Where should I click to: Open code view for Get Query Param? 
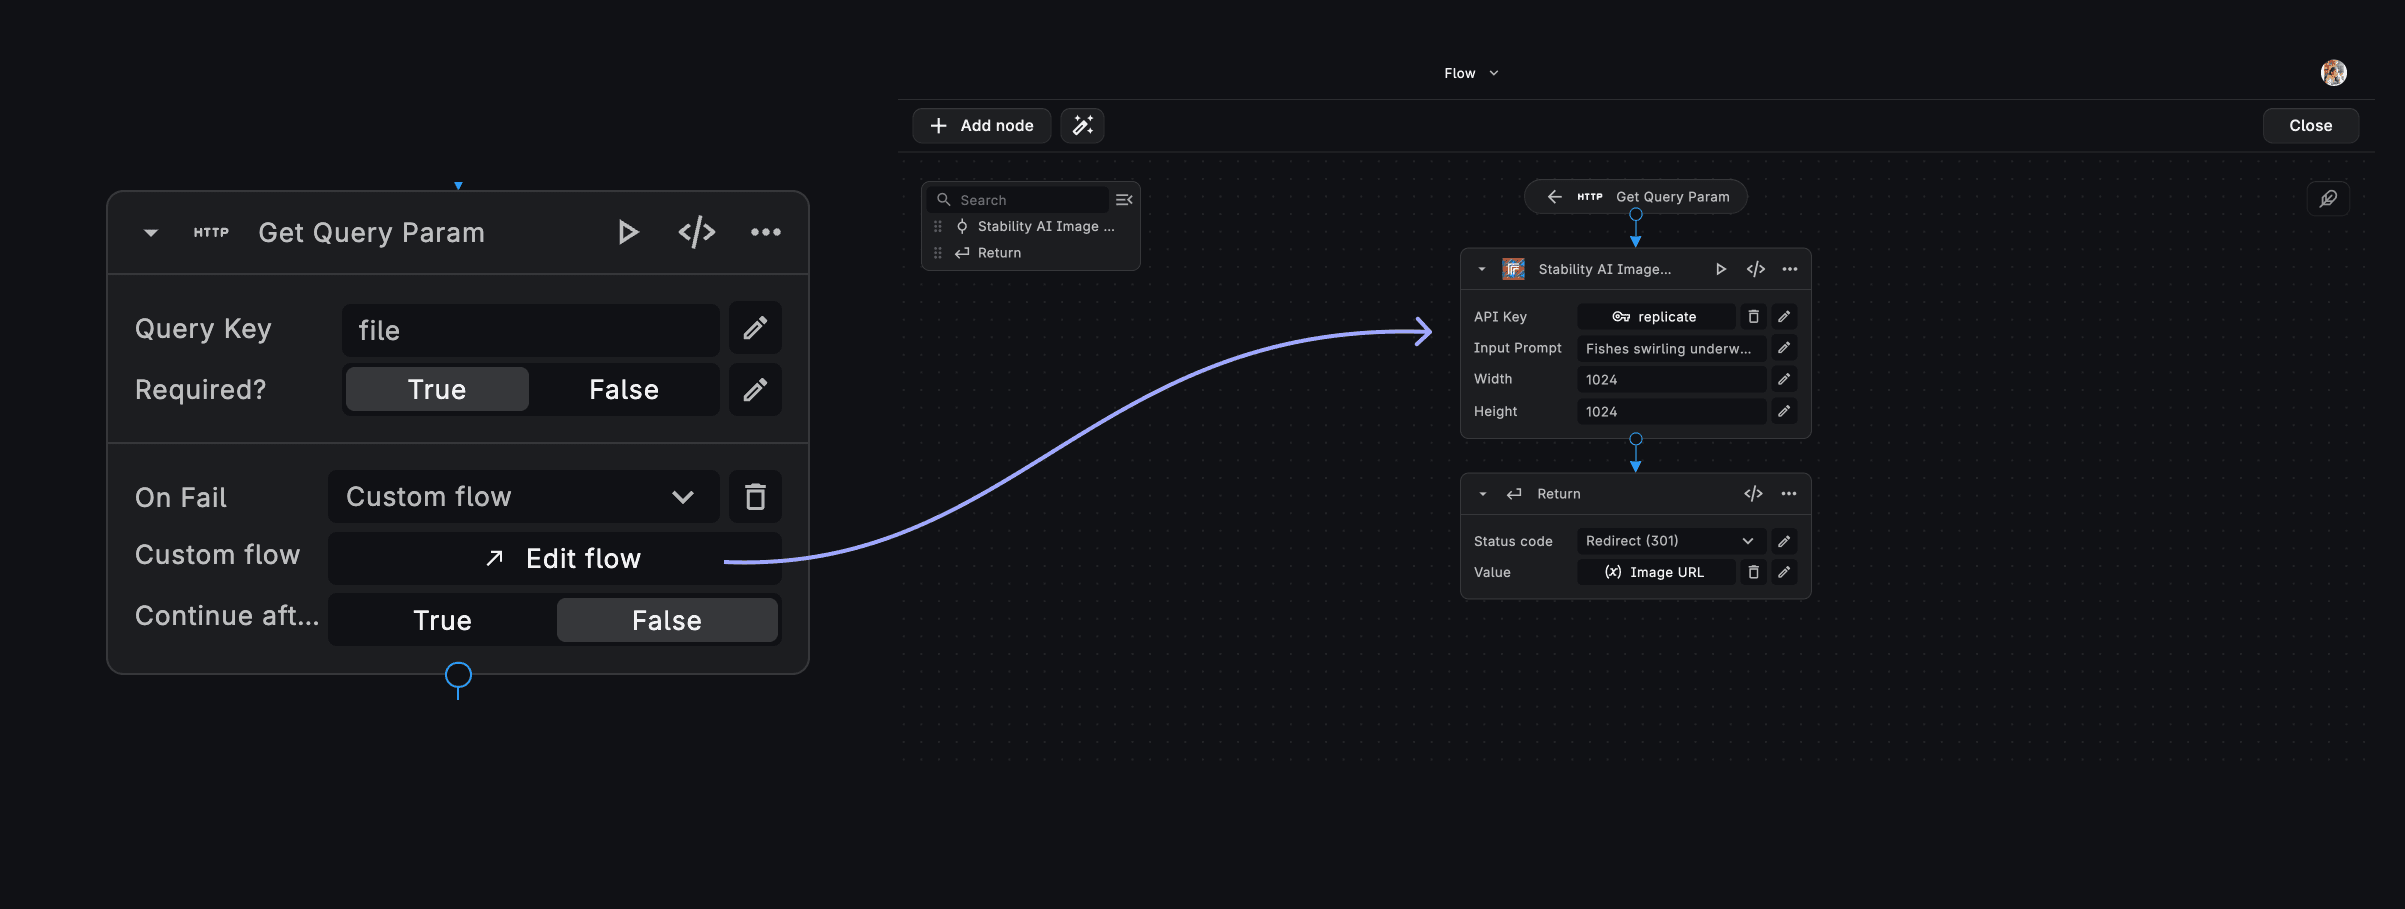[x=696, y=232]
